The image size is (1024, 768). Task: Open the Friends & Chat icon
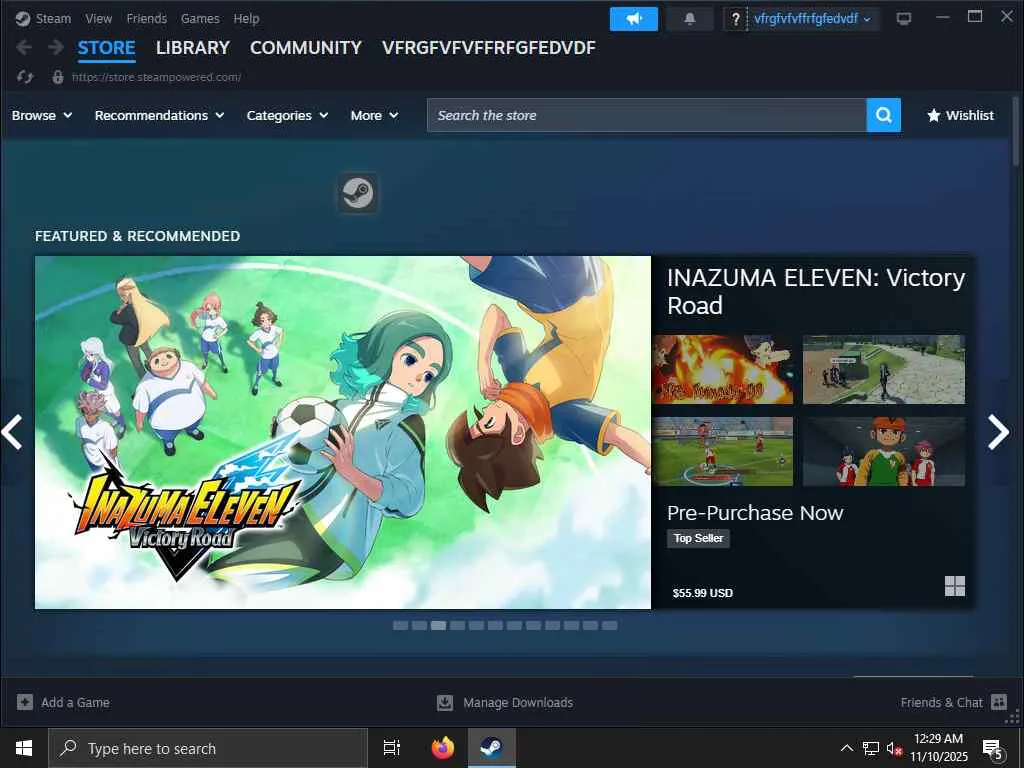(999, 702)
